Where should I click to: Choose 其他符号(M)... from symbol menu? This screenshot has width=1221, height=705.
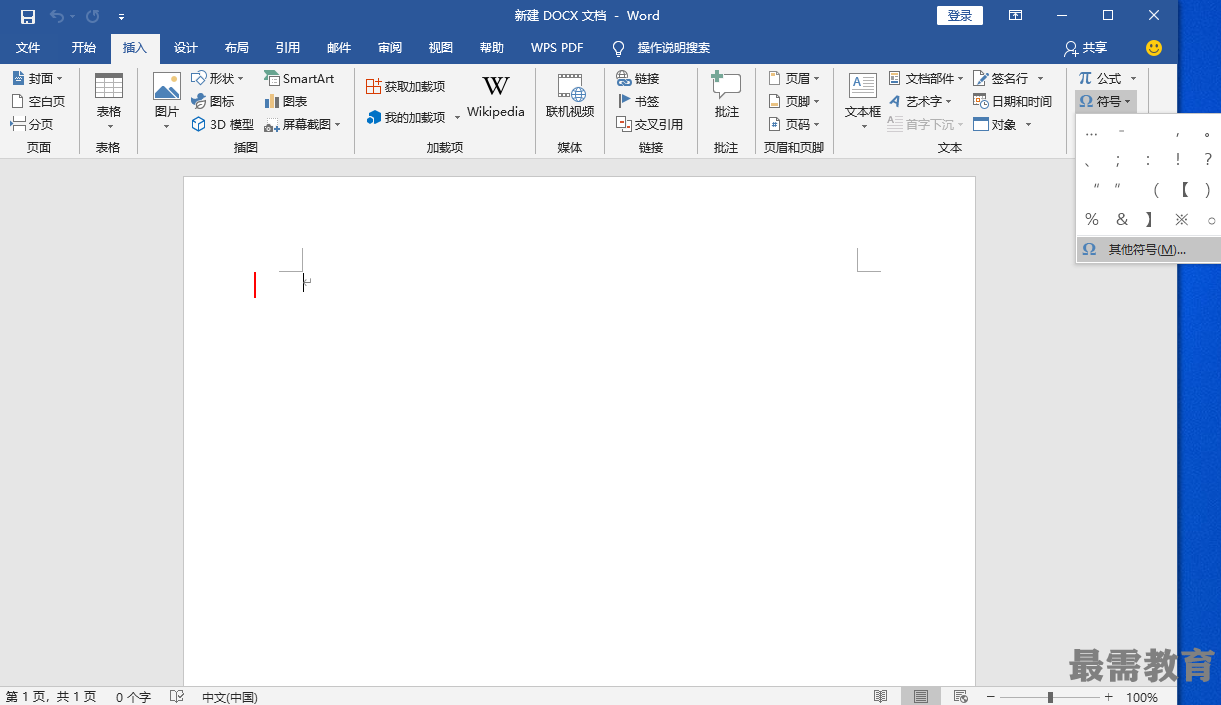[1148, 249]
